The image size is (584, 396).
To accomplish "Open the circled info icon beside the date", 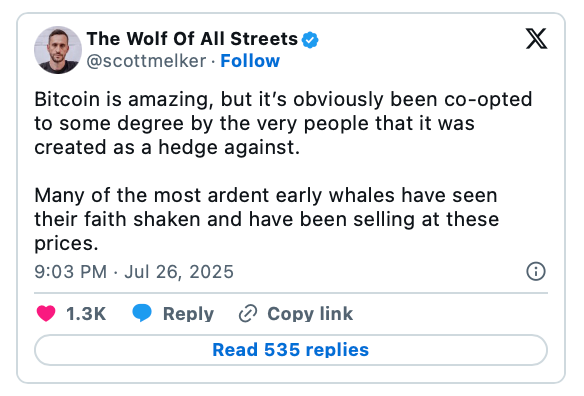I will 536,271.
